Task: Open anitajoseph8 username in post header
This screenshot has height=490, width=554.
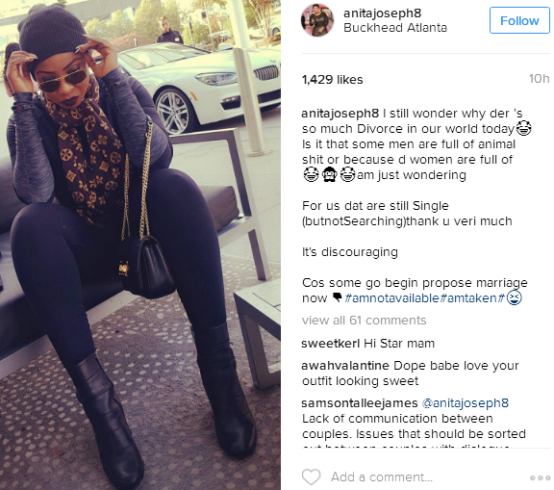Action: click(382, 13)
